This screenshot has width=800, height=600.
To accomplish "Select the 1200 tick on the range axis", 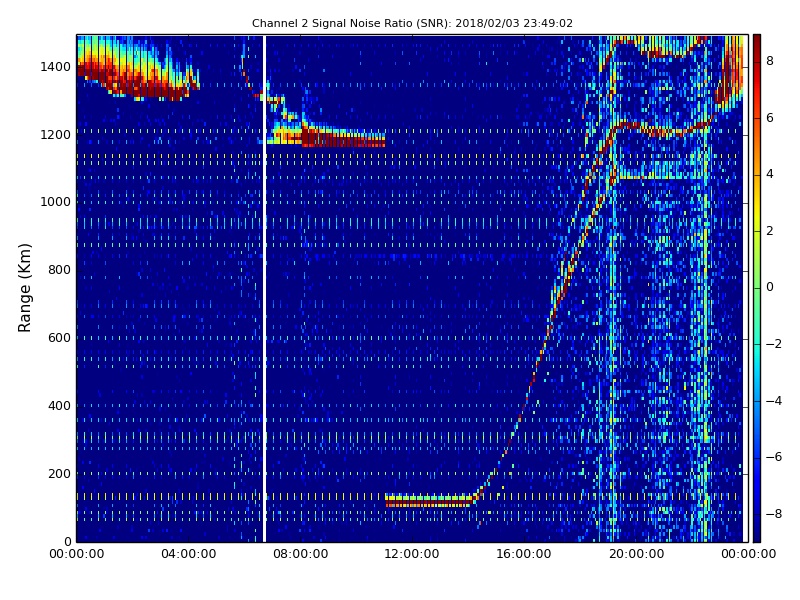I will [55, 135].
